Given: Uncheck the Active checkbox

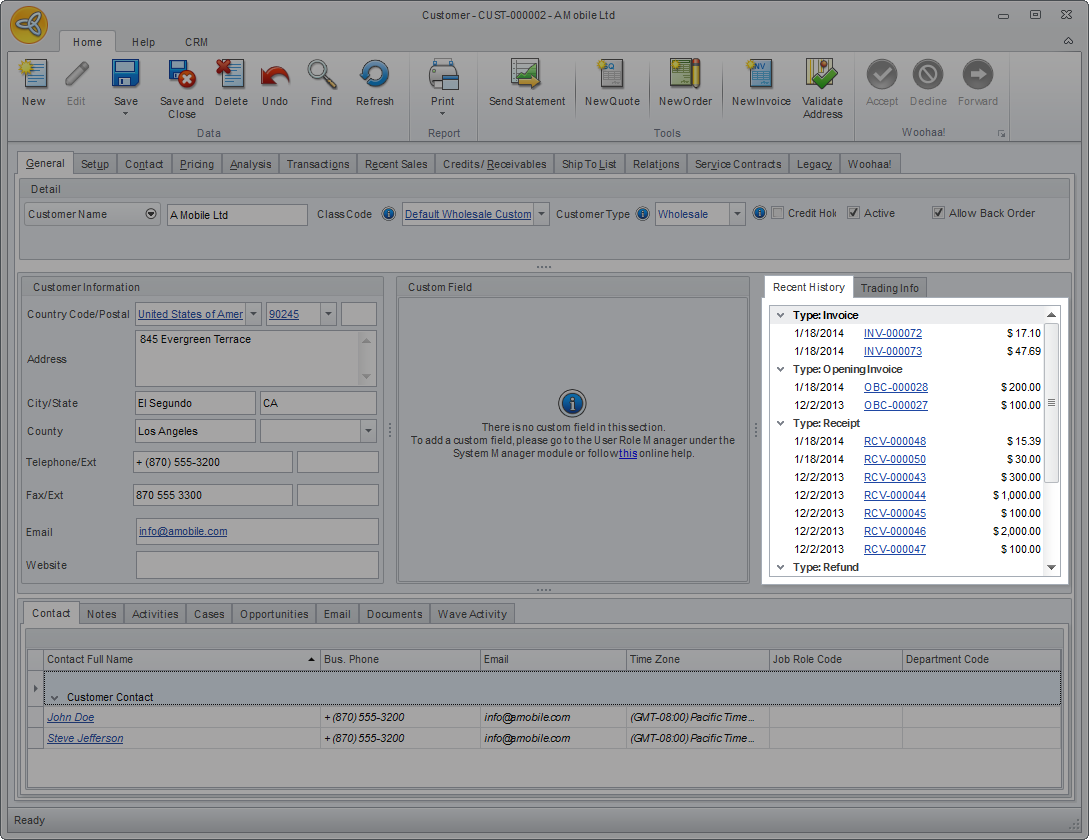Looking at the screenshot, I should (853, 213).
